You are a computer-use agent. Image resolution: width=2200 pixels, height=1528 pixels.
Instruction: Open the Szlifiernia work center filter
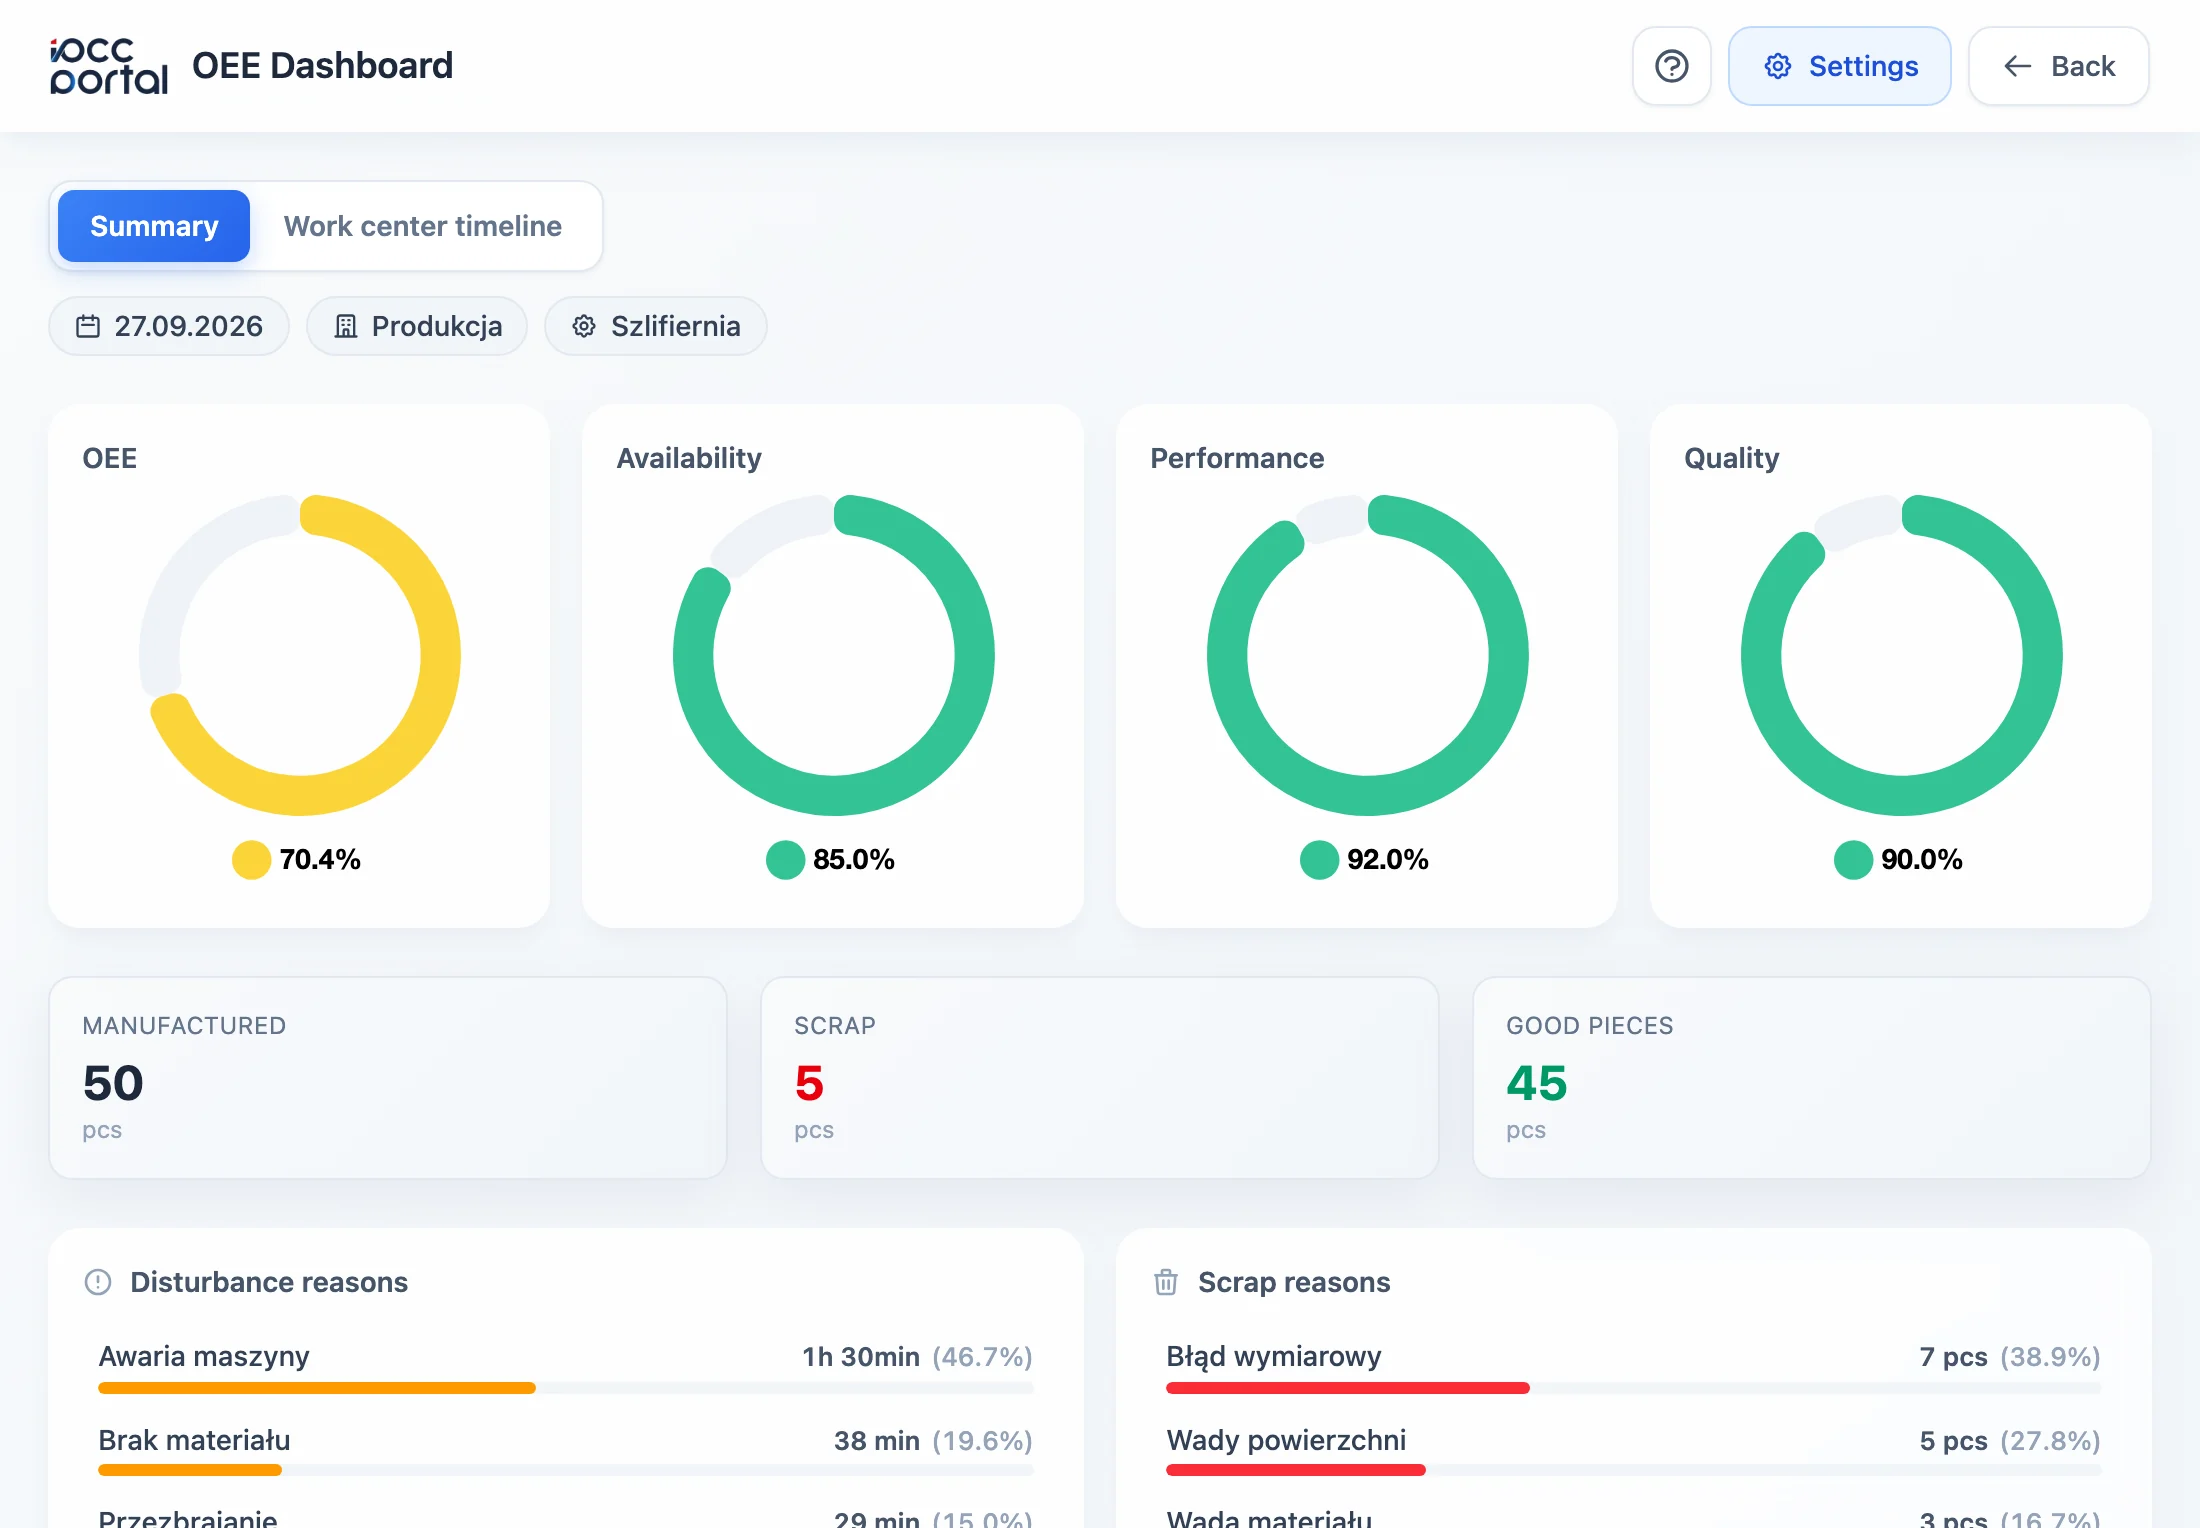tap(655, 326)
